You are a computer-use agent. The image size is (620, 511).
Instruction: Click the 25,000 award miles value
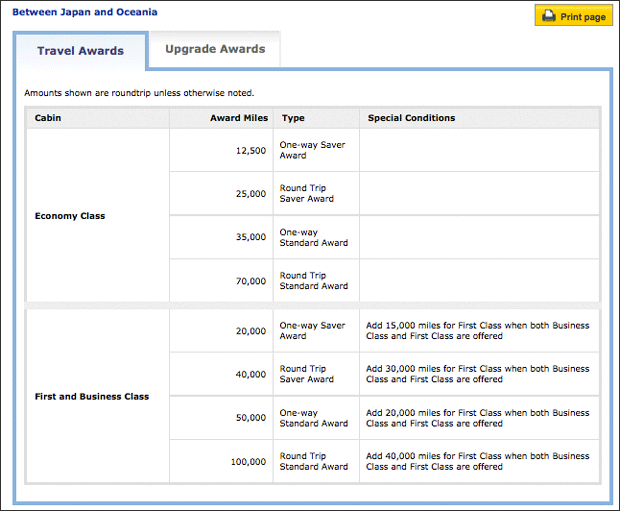pos(251,194)
